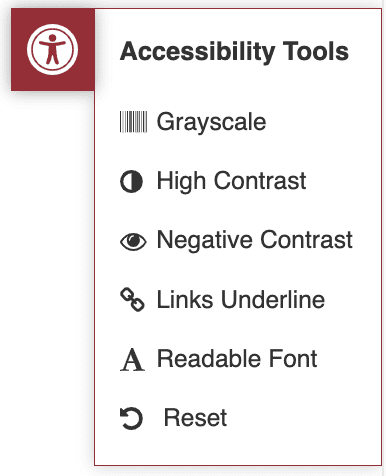Turn on the Readable Font option
Viewport: 386px width, 476px height.
pos(237,359)
